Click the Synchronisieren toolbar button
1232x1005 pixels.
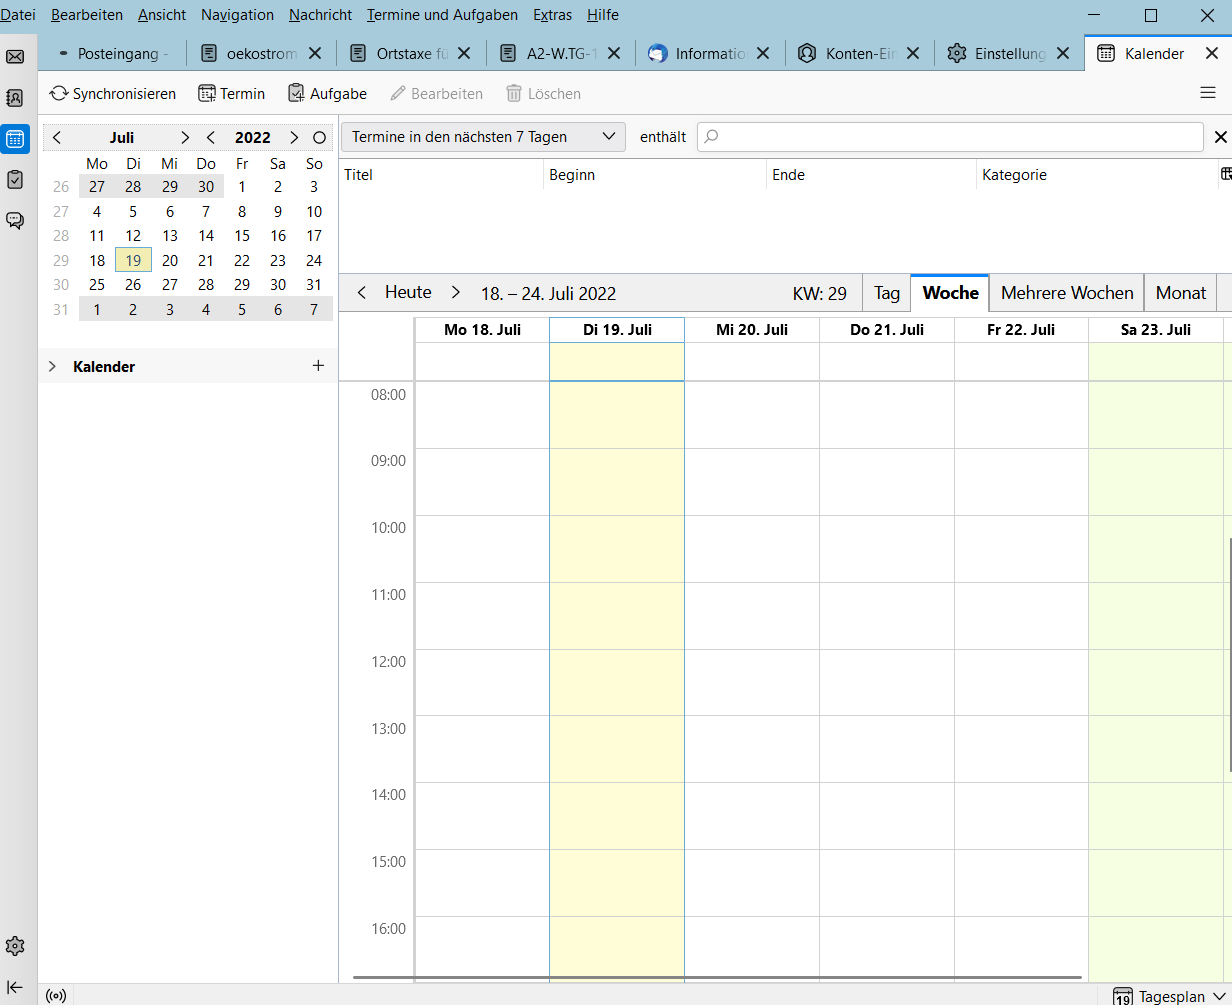click(x=113, y=94)
